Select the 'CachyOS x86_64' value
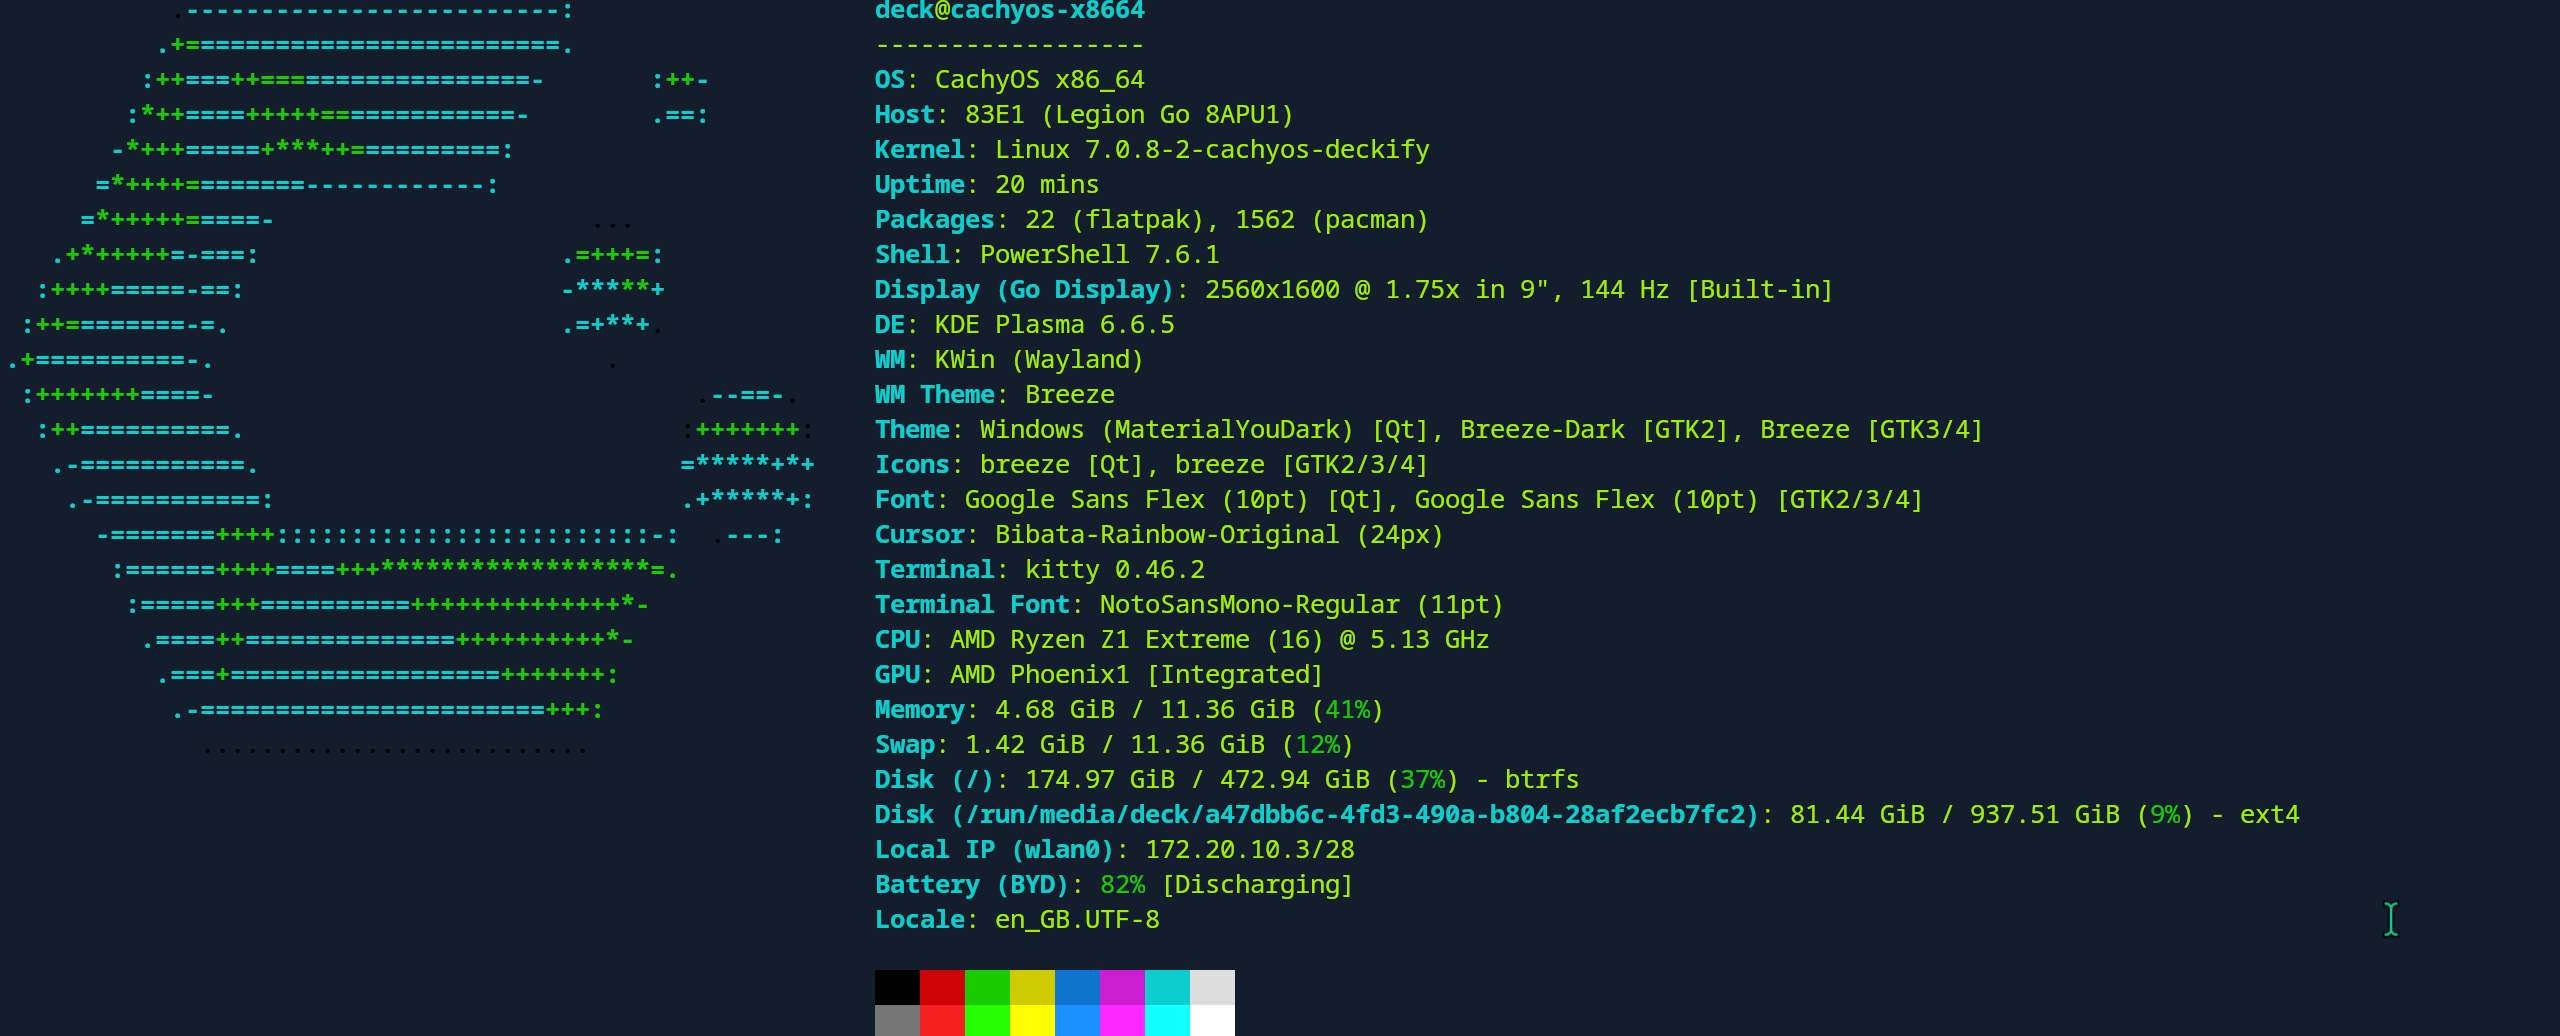 coord(1039,80)
